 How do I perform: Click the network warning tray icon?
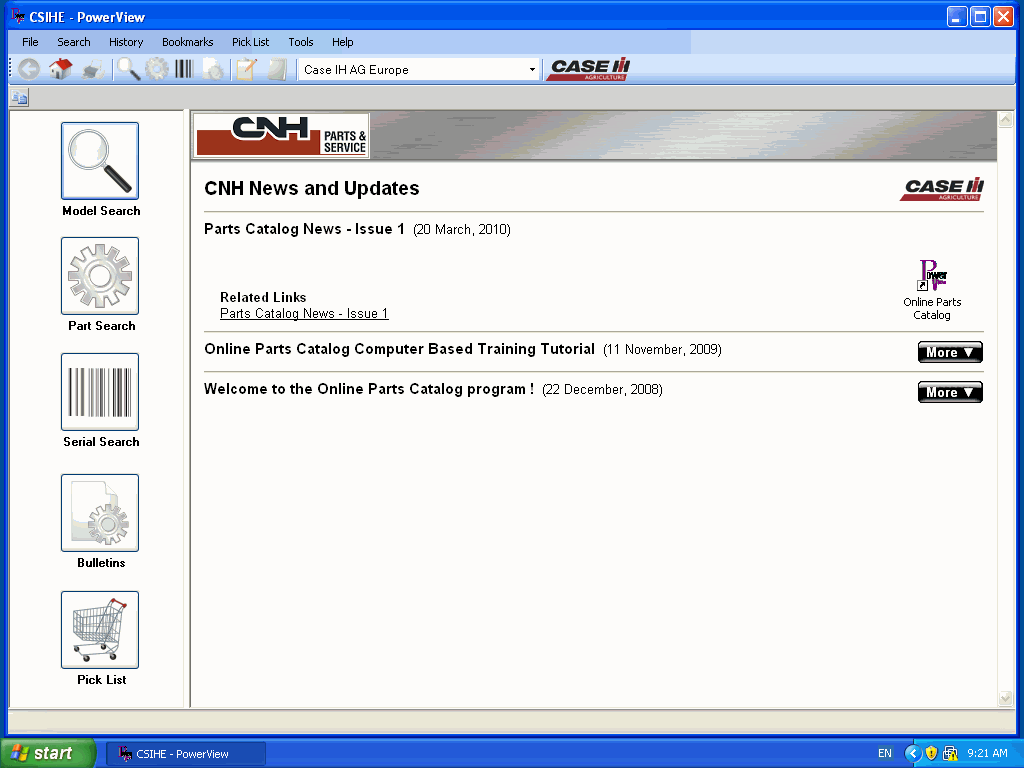tap(951, 753)
